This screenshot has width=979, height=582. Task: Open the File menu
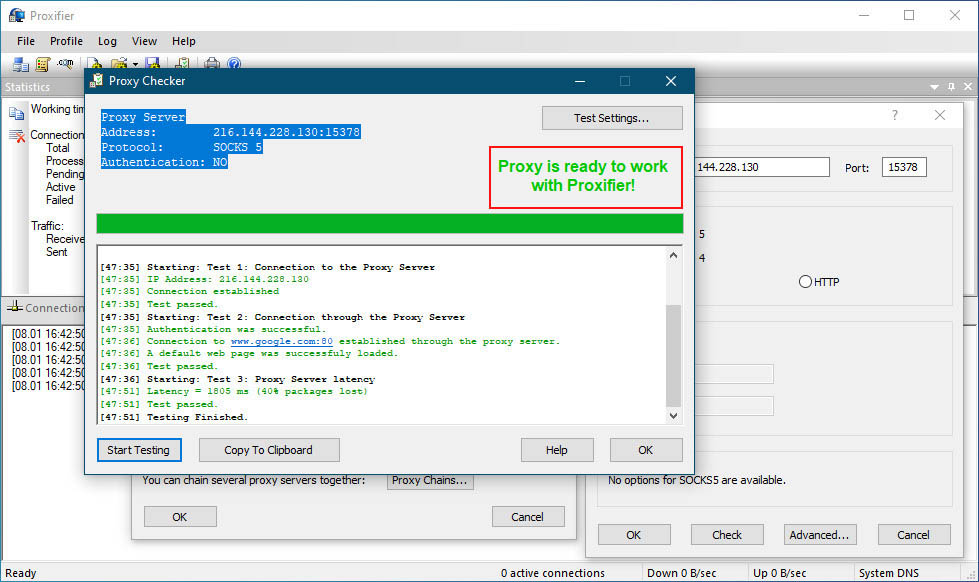pyautogui.click(x=26, y=41)
